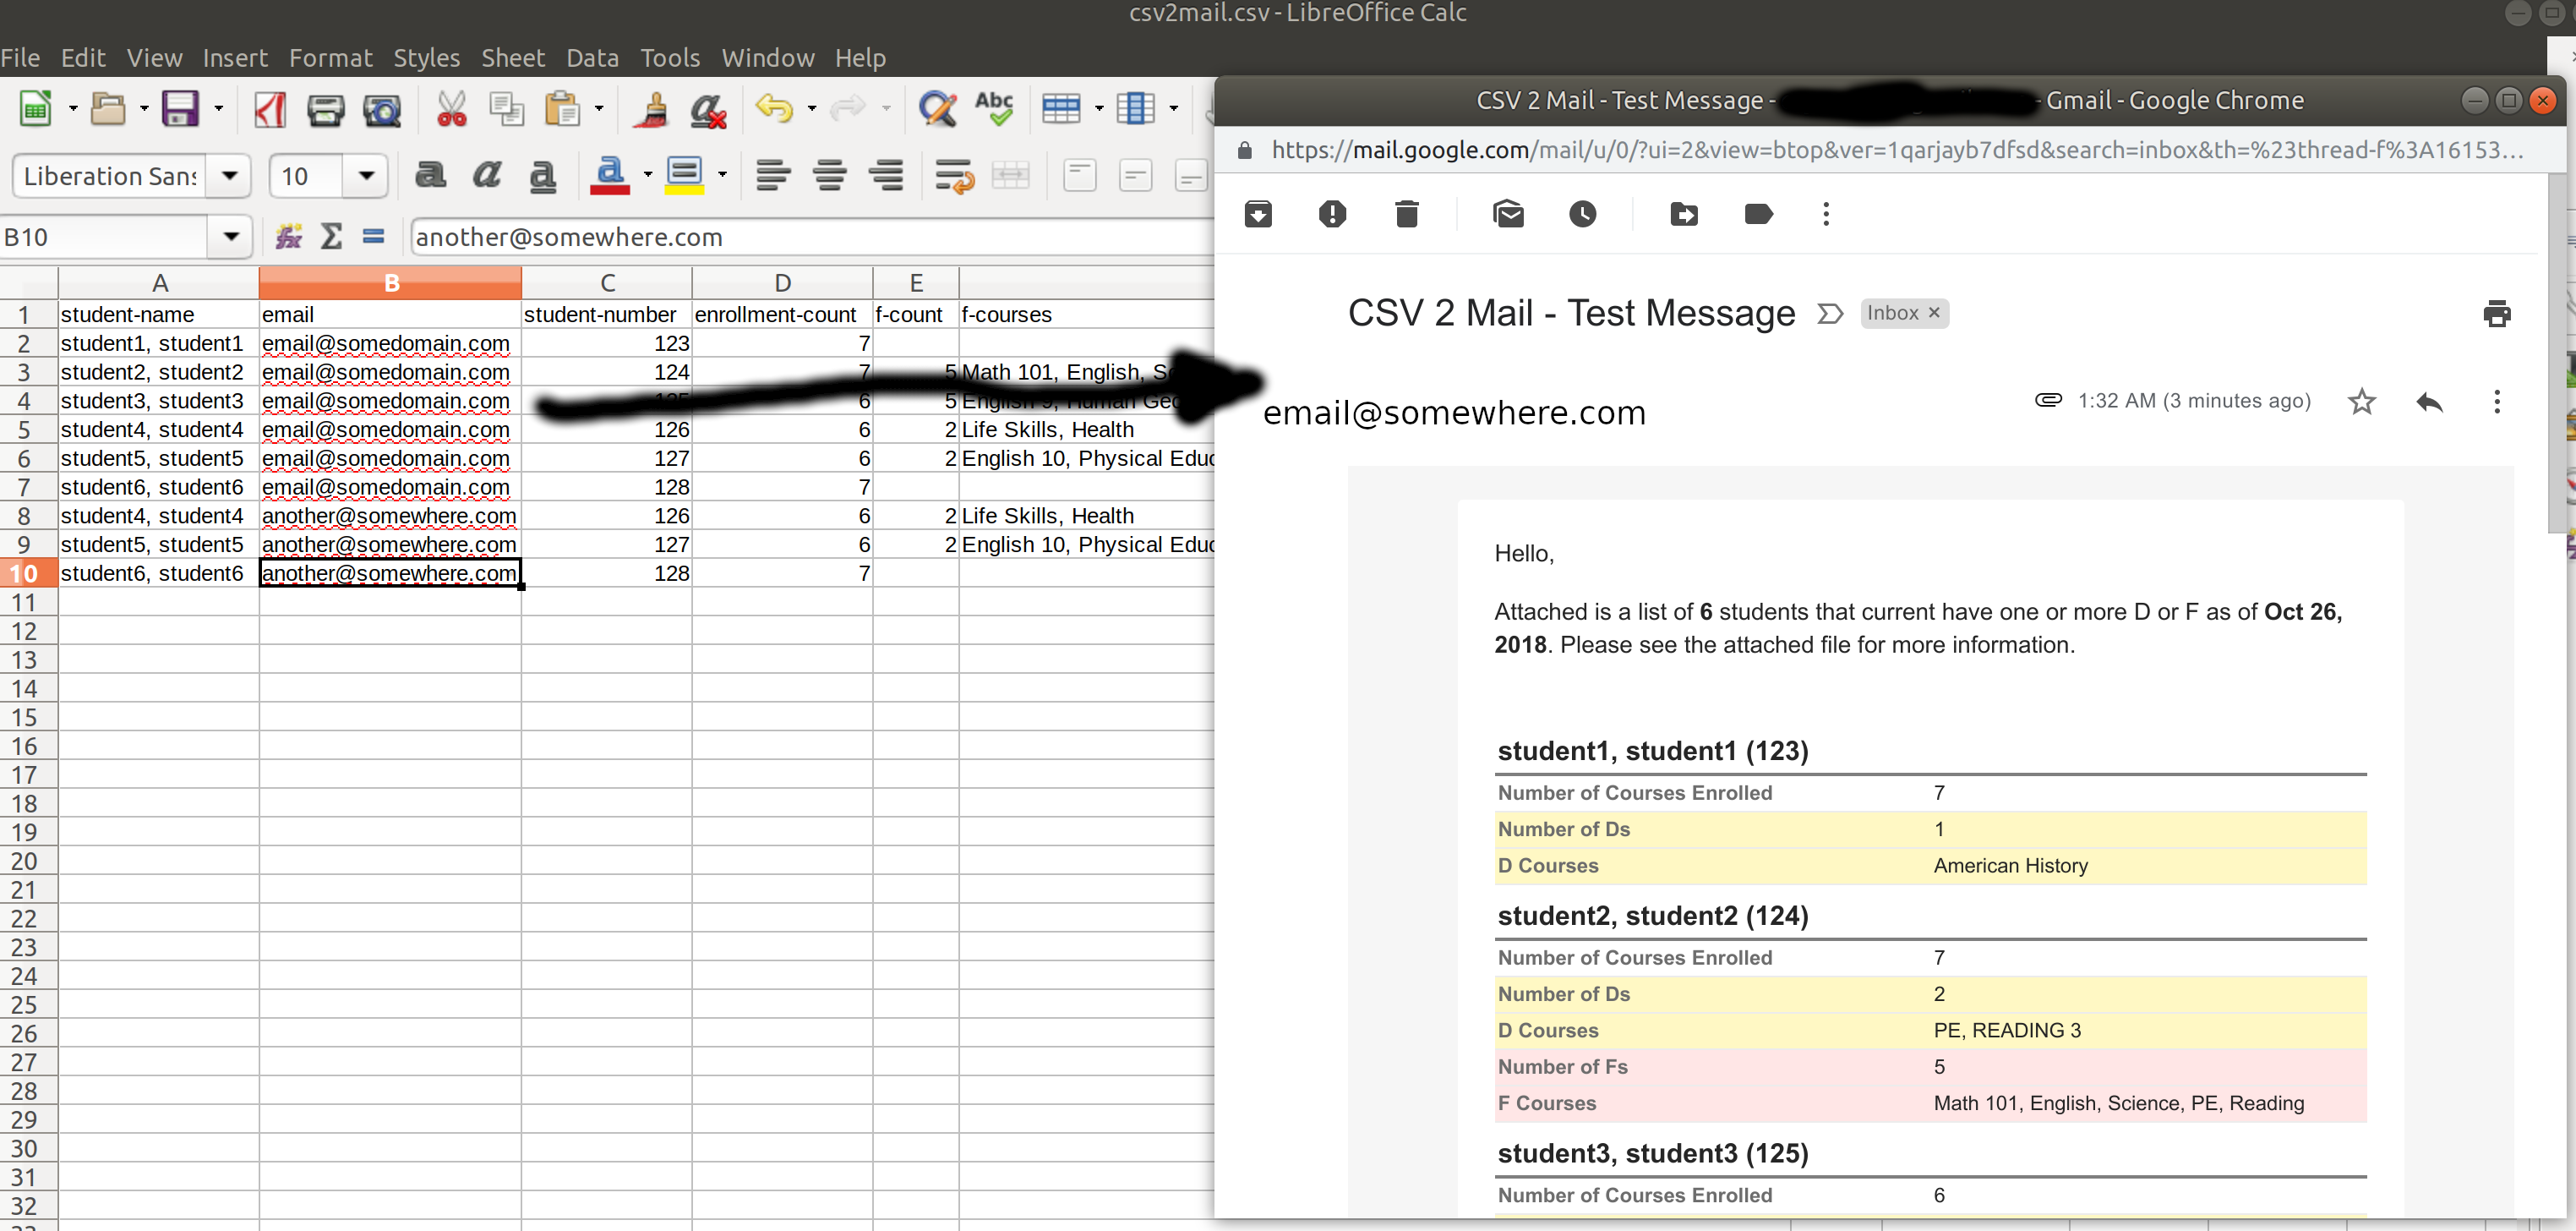Image resolution: width=2576 pixels, height=1231 pixels.
Task: Click the Cut scissors icon
Action: click(451, 109)
